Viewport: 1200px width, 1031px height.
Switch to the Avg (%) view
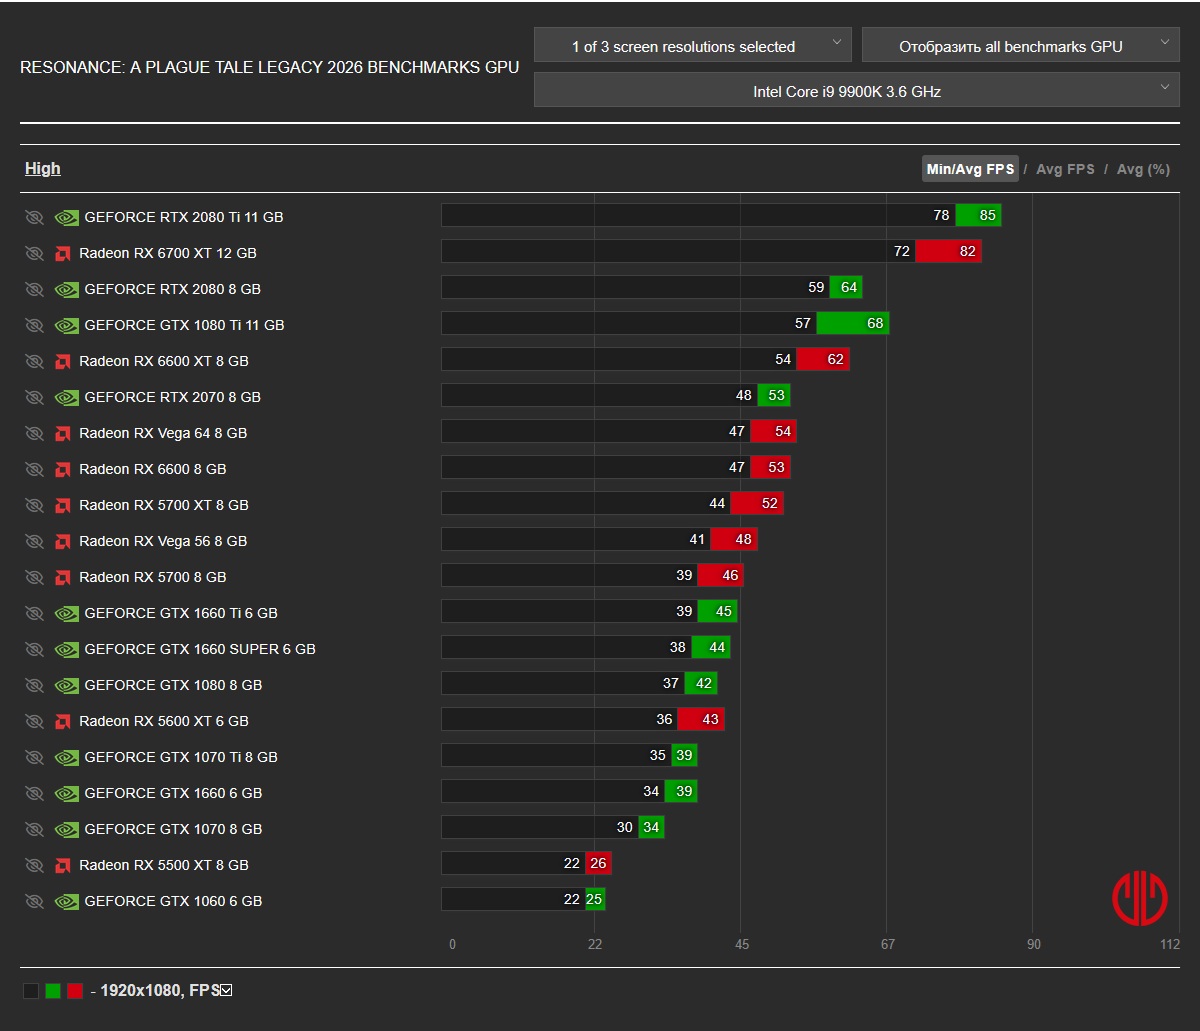click(x=1143, y=169)
